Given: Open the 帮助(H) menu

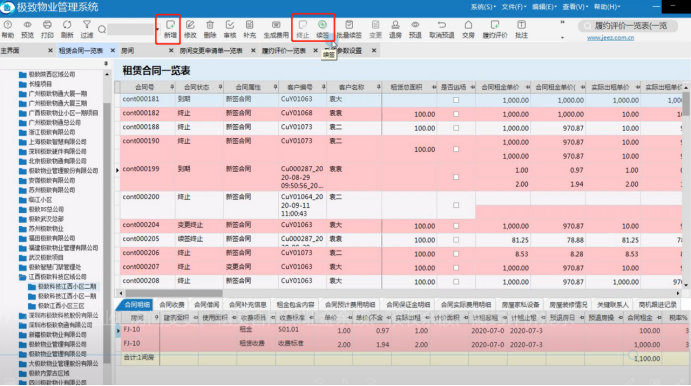Looking at the screenshot, I should (607, 7).
